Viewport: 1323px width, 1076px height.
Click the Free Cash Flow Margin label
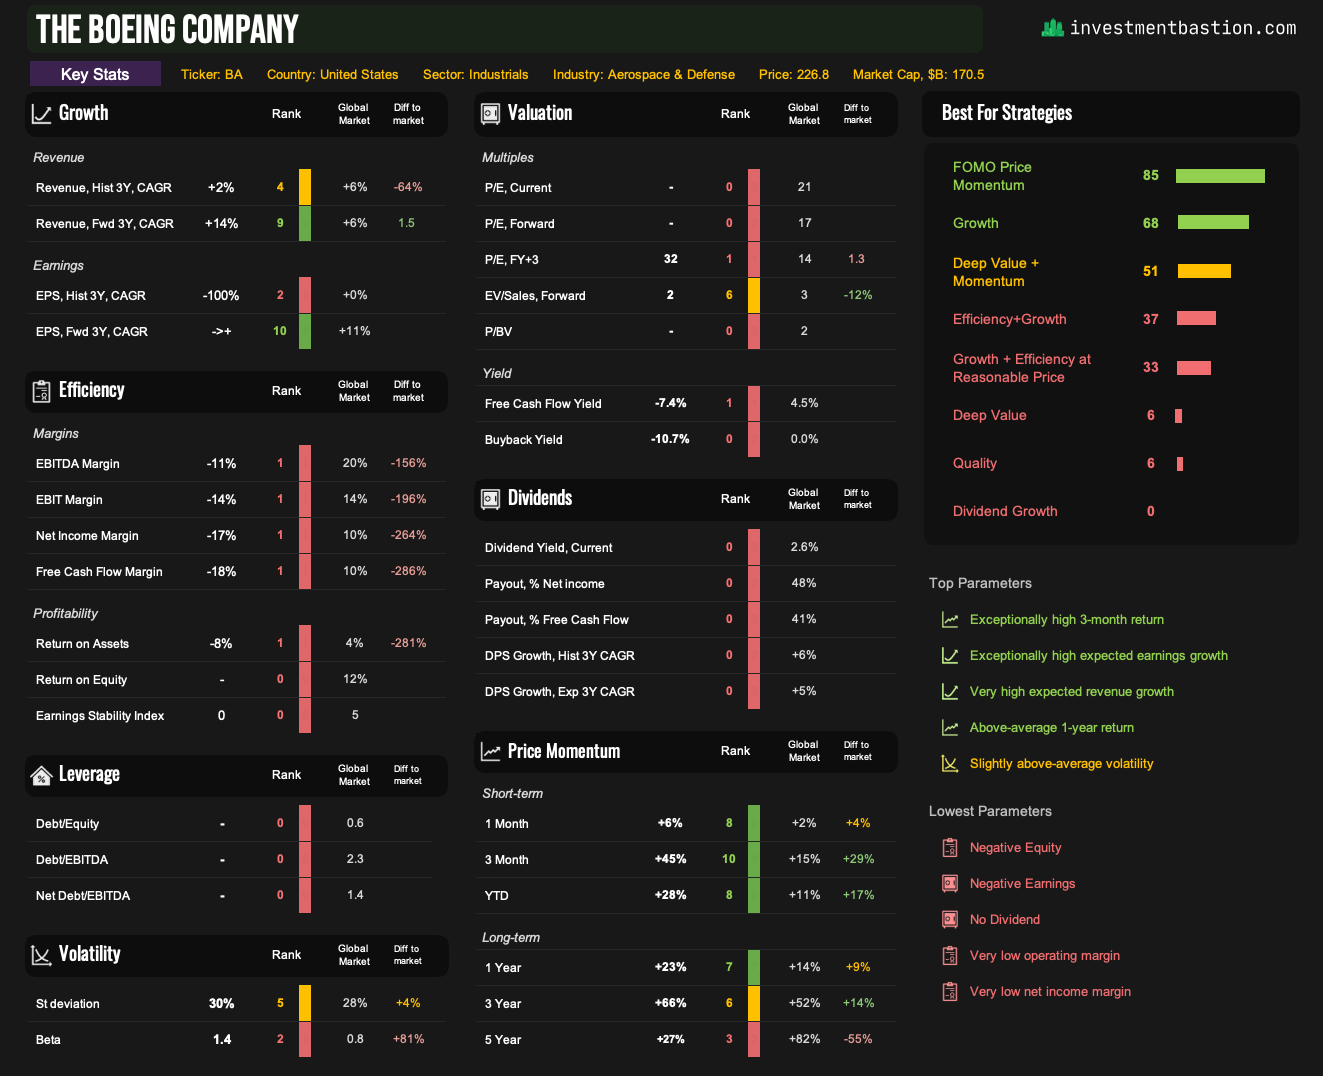[x=99, y=571]
